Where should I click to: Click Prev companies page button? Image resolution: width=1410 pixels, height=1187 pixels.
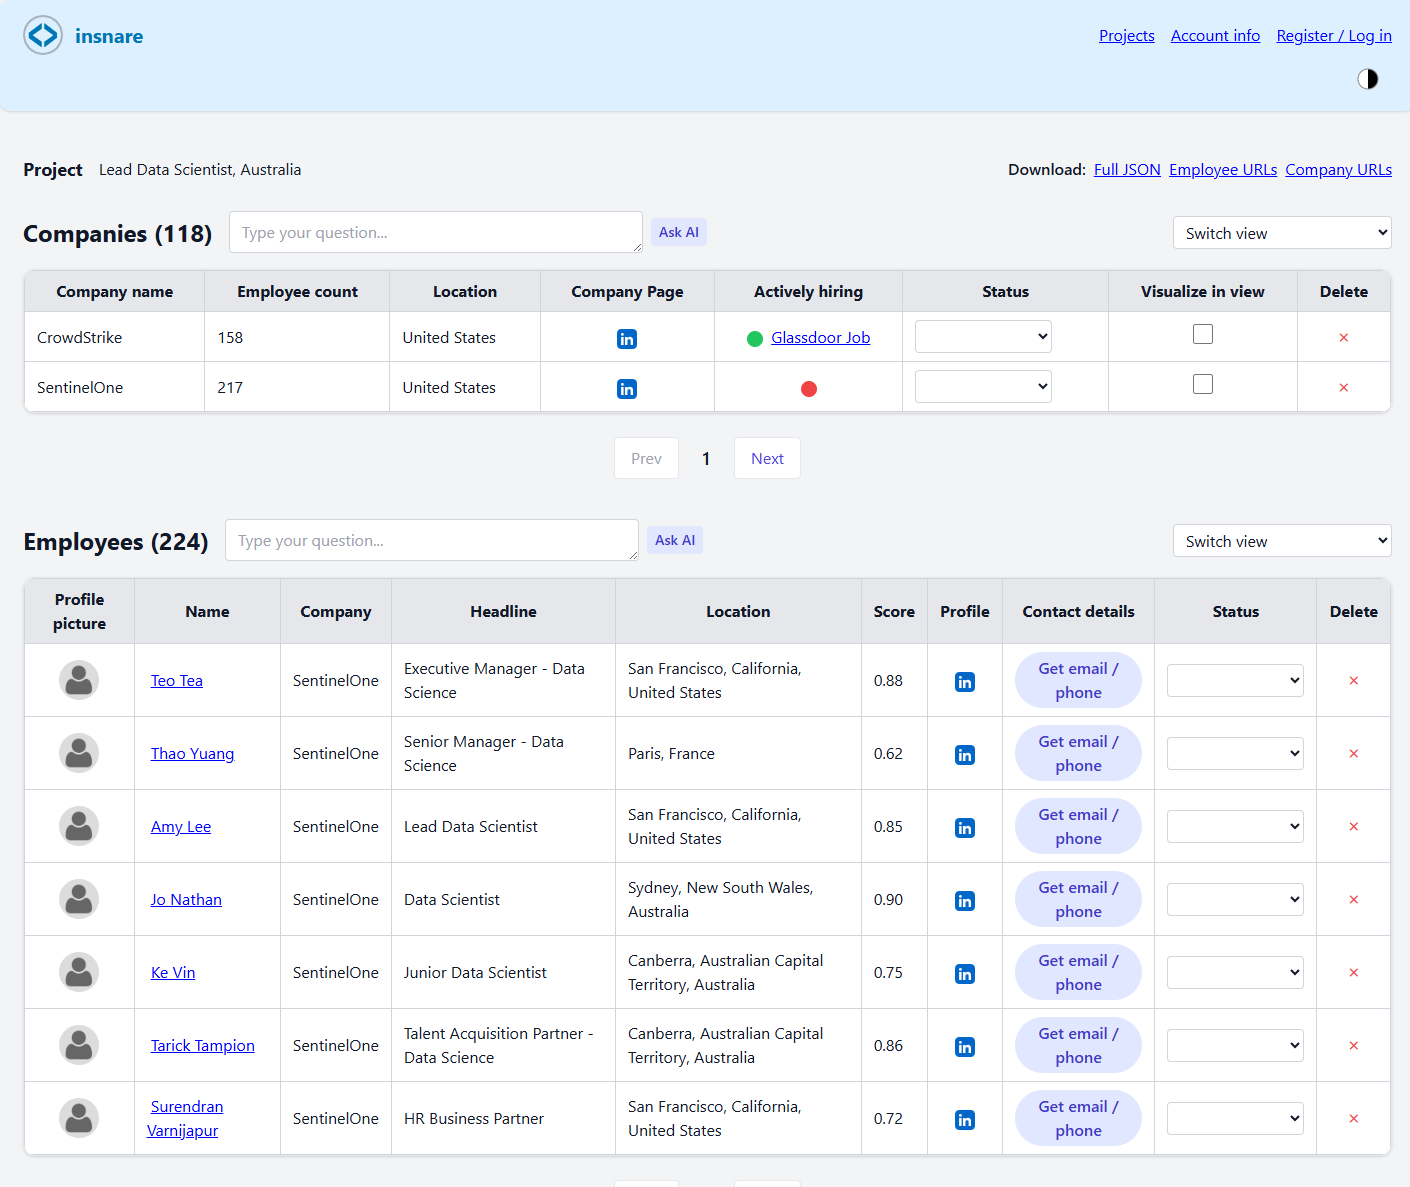pos(646,458)
